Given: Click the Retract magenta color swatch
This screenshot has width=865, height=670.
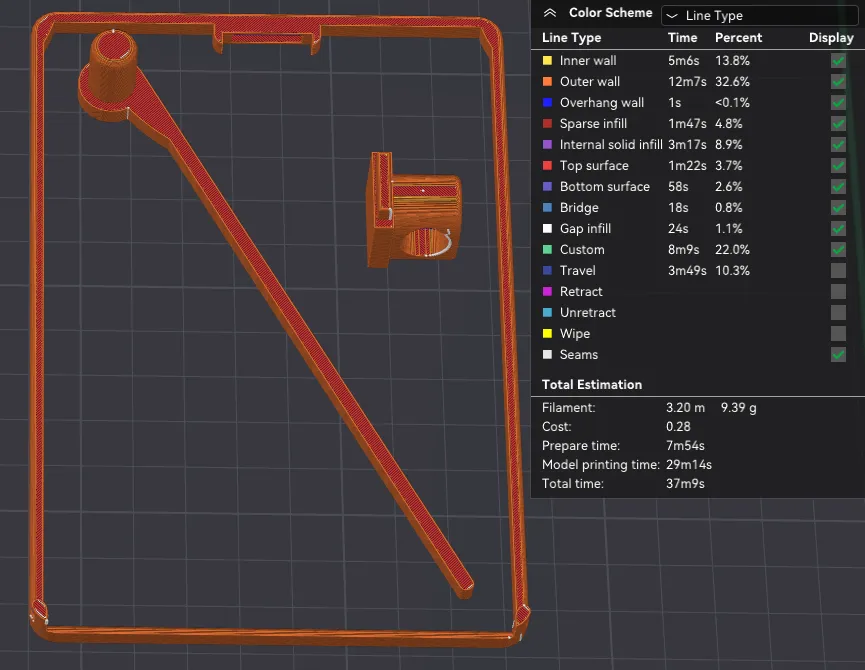Looking at the screenshot, I should (x=547, y=291).
